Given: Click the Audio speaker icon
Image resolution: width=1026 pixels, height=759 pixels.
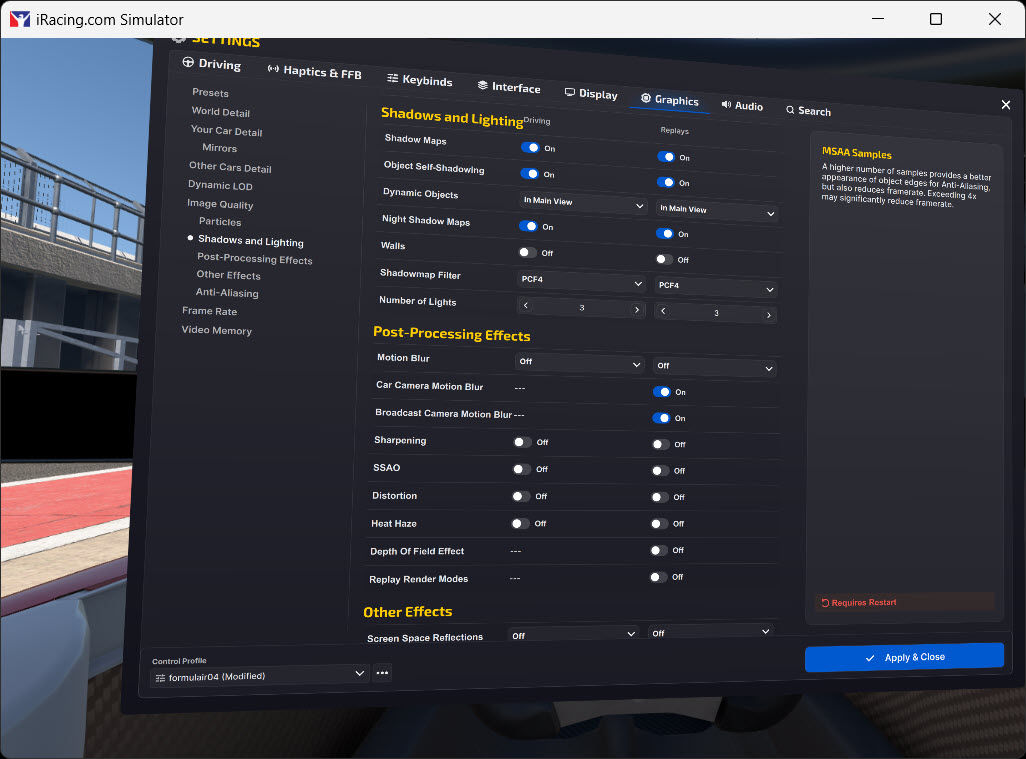Looking at the screenshot, I should tap(726, 105).
